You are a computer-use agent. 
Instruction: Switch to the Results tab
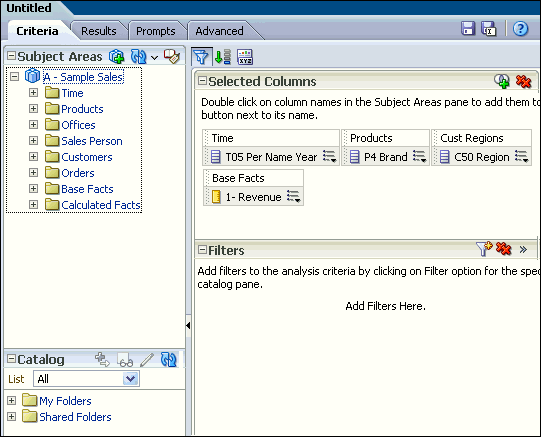pyautogui.click(x=99, y=31)
